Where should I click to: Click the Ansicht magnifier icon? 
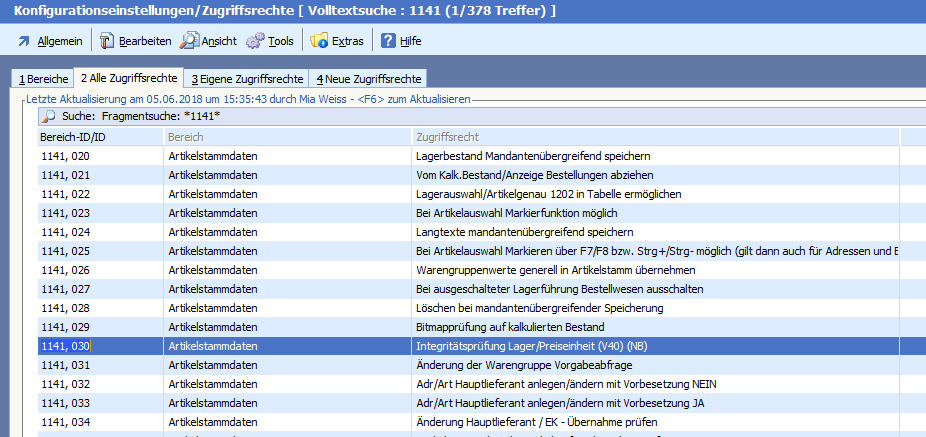click(189, 41)
